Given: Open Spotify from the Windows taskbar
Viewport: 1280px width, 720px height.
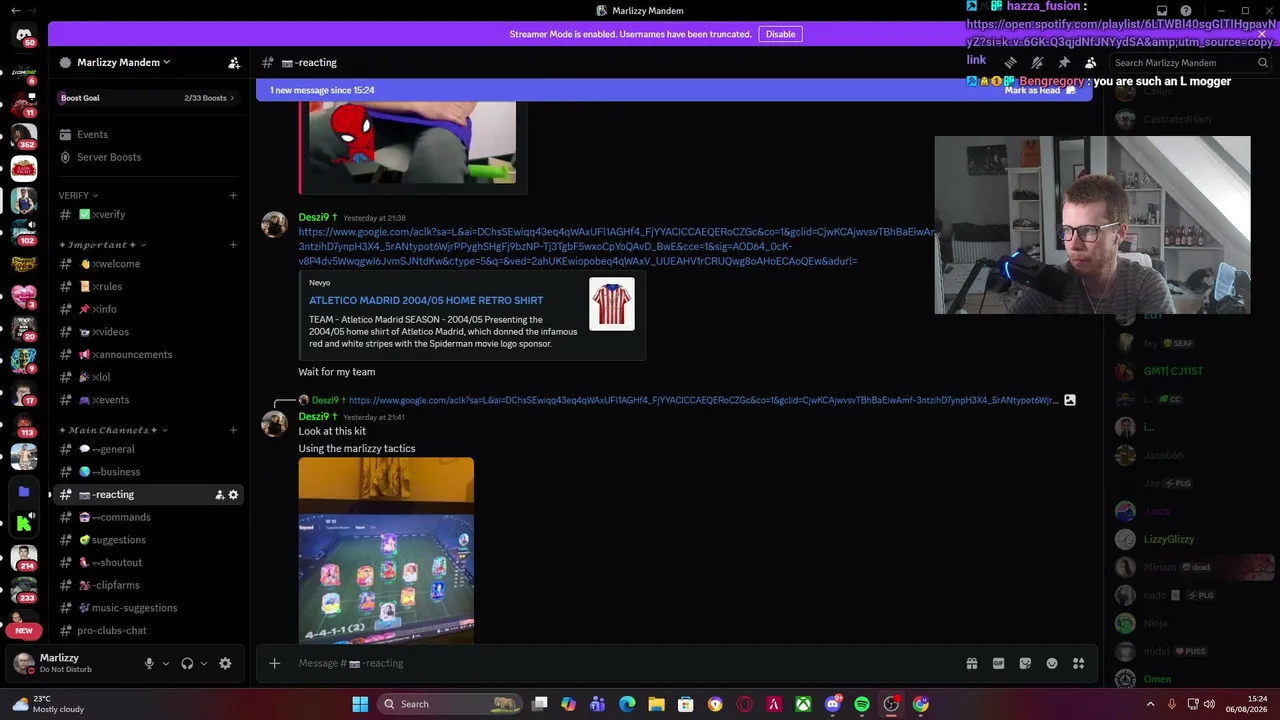Looking at the screenshot, I should tap(862, 704).
